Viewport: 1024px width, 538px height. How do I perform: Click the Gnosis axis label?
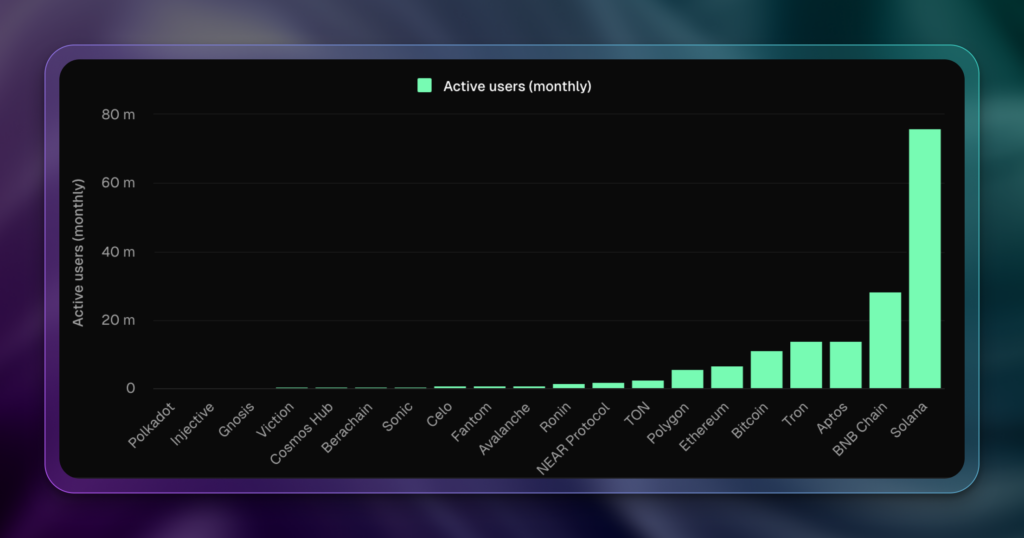pos(236,420)
